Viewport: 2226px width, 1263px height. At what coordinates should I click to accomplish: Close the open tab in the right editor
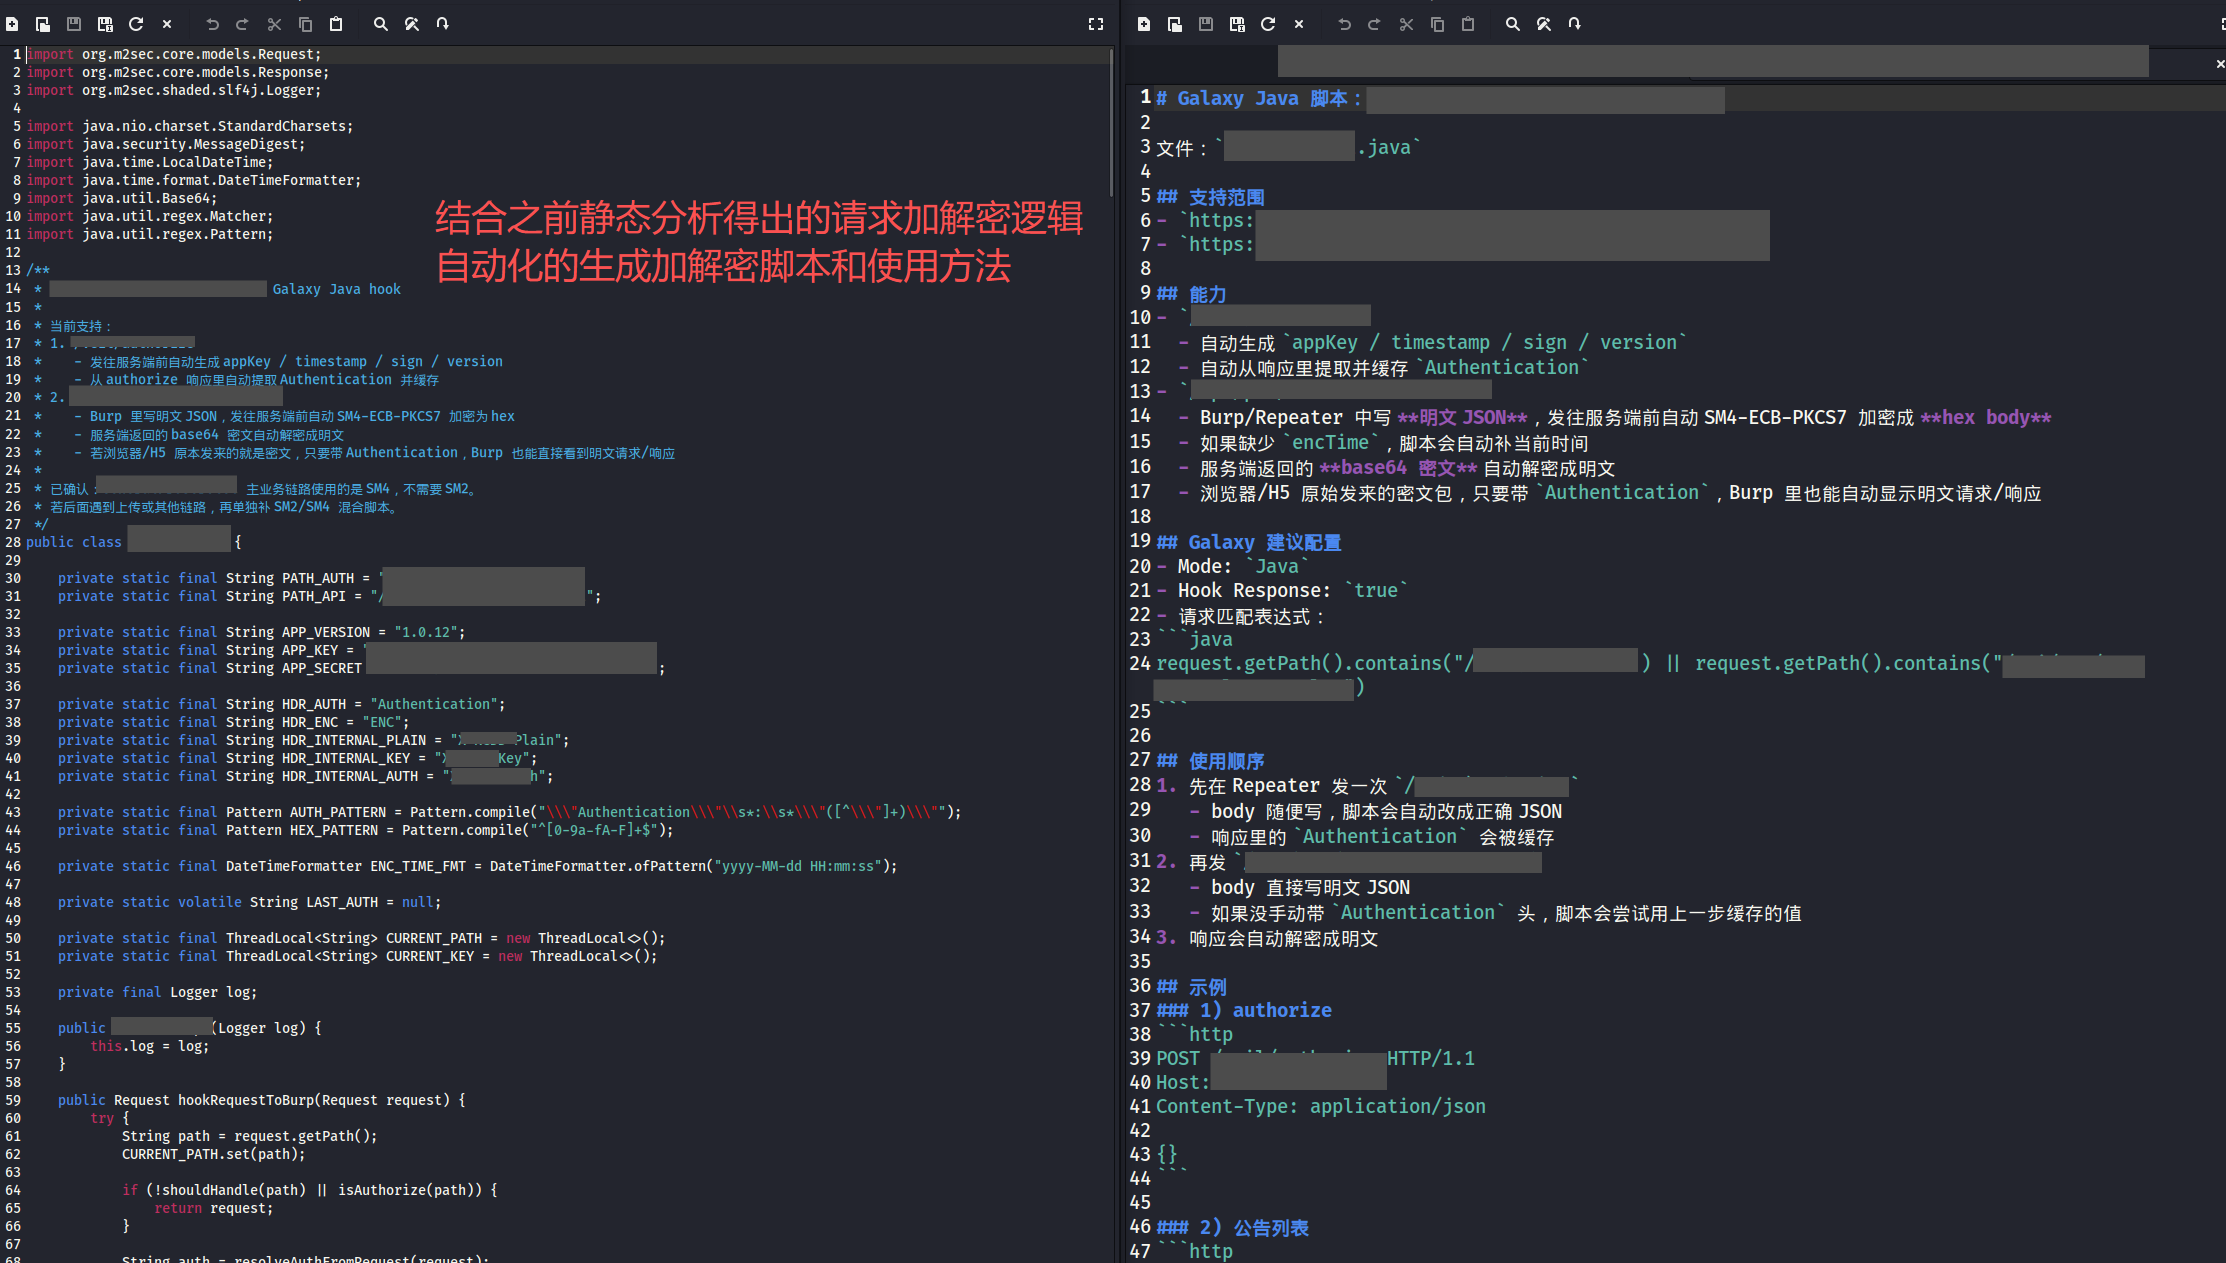coord(2220,64)
